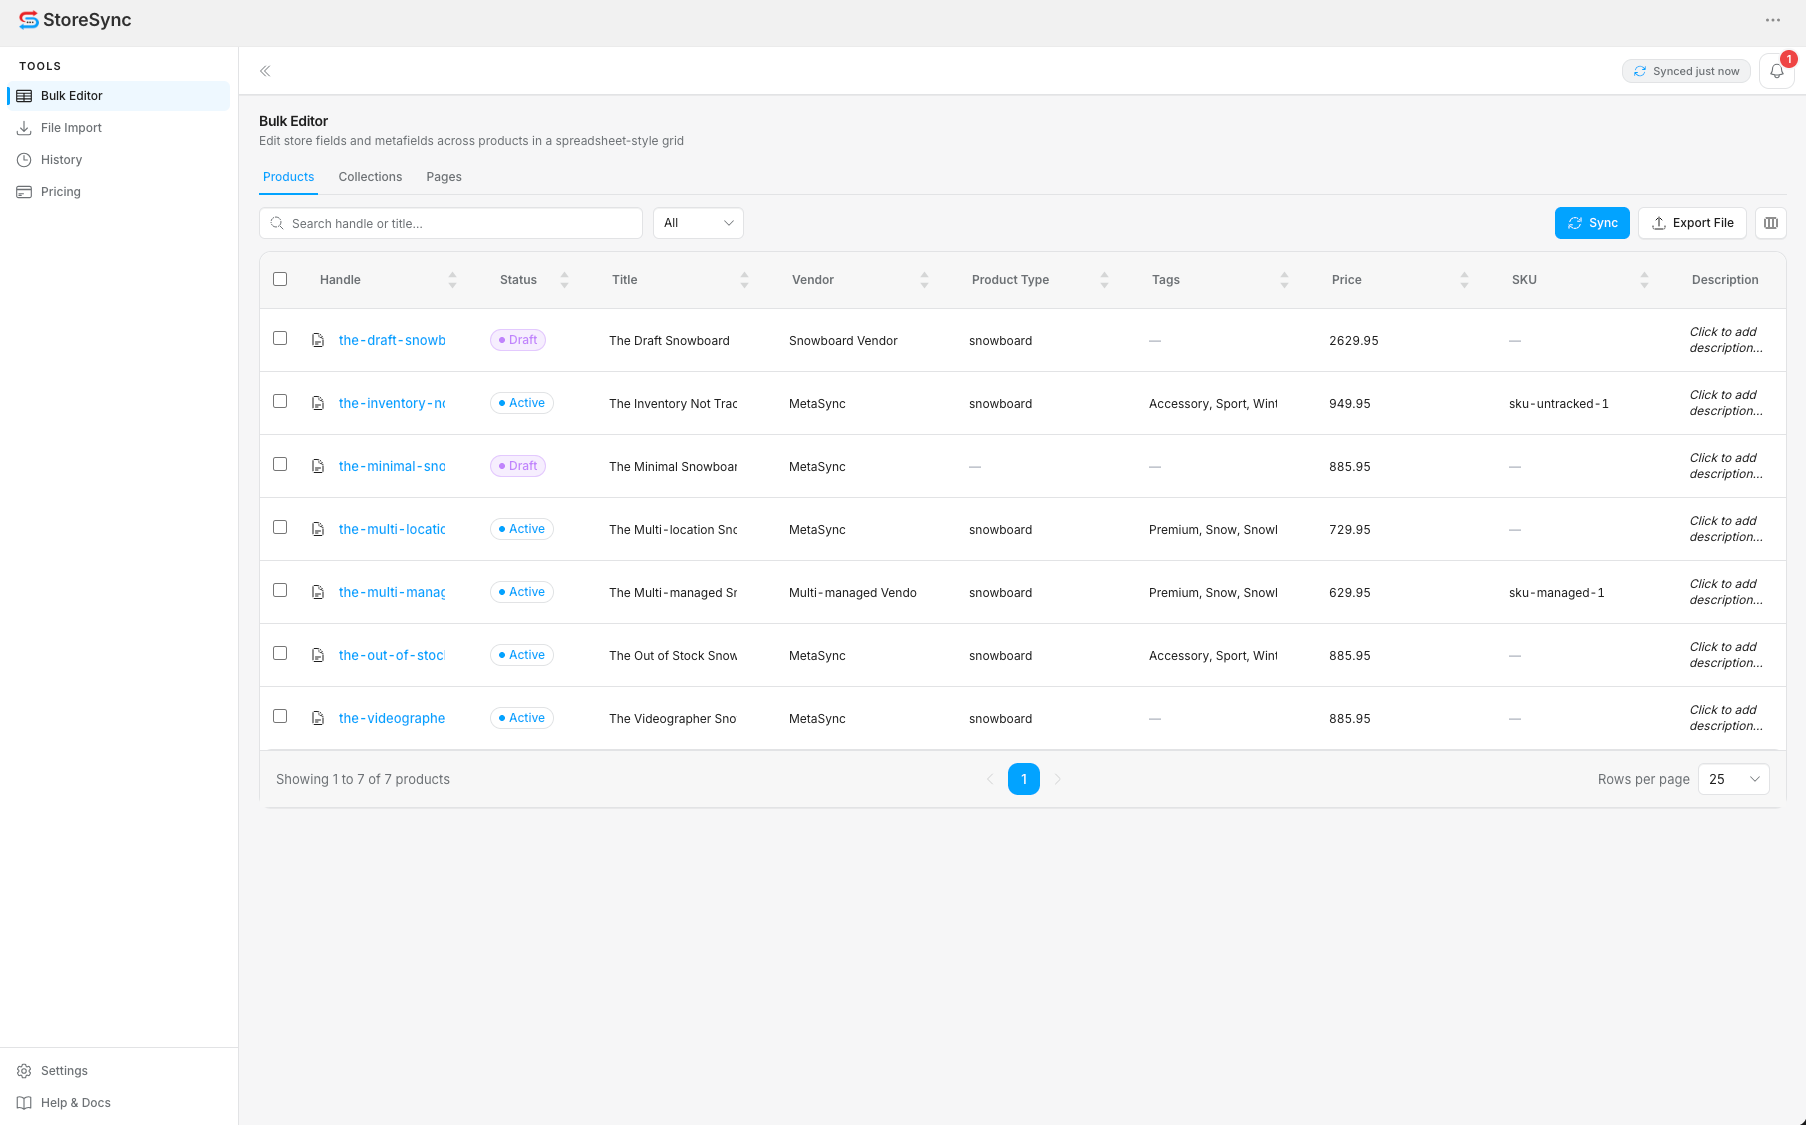
Task: Sort by the Status column arrows
Action: click(x=564, y=280)
